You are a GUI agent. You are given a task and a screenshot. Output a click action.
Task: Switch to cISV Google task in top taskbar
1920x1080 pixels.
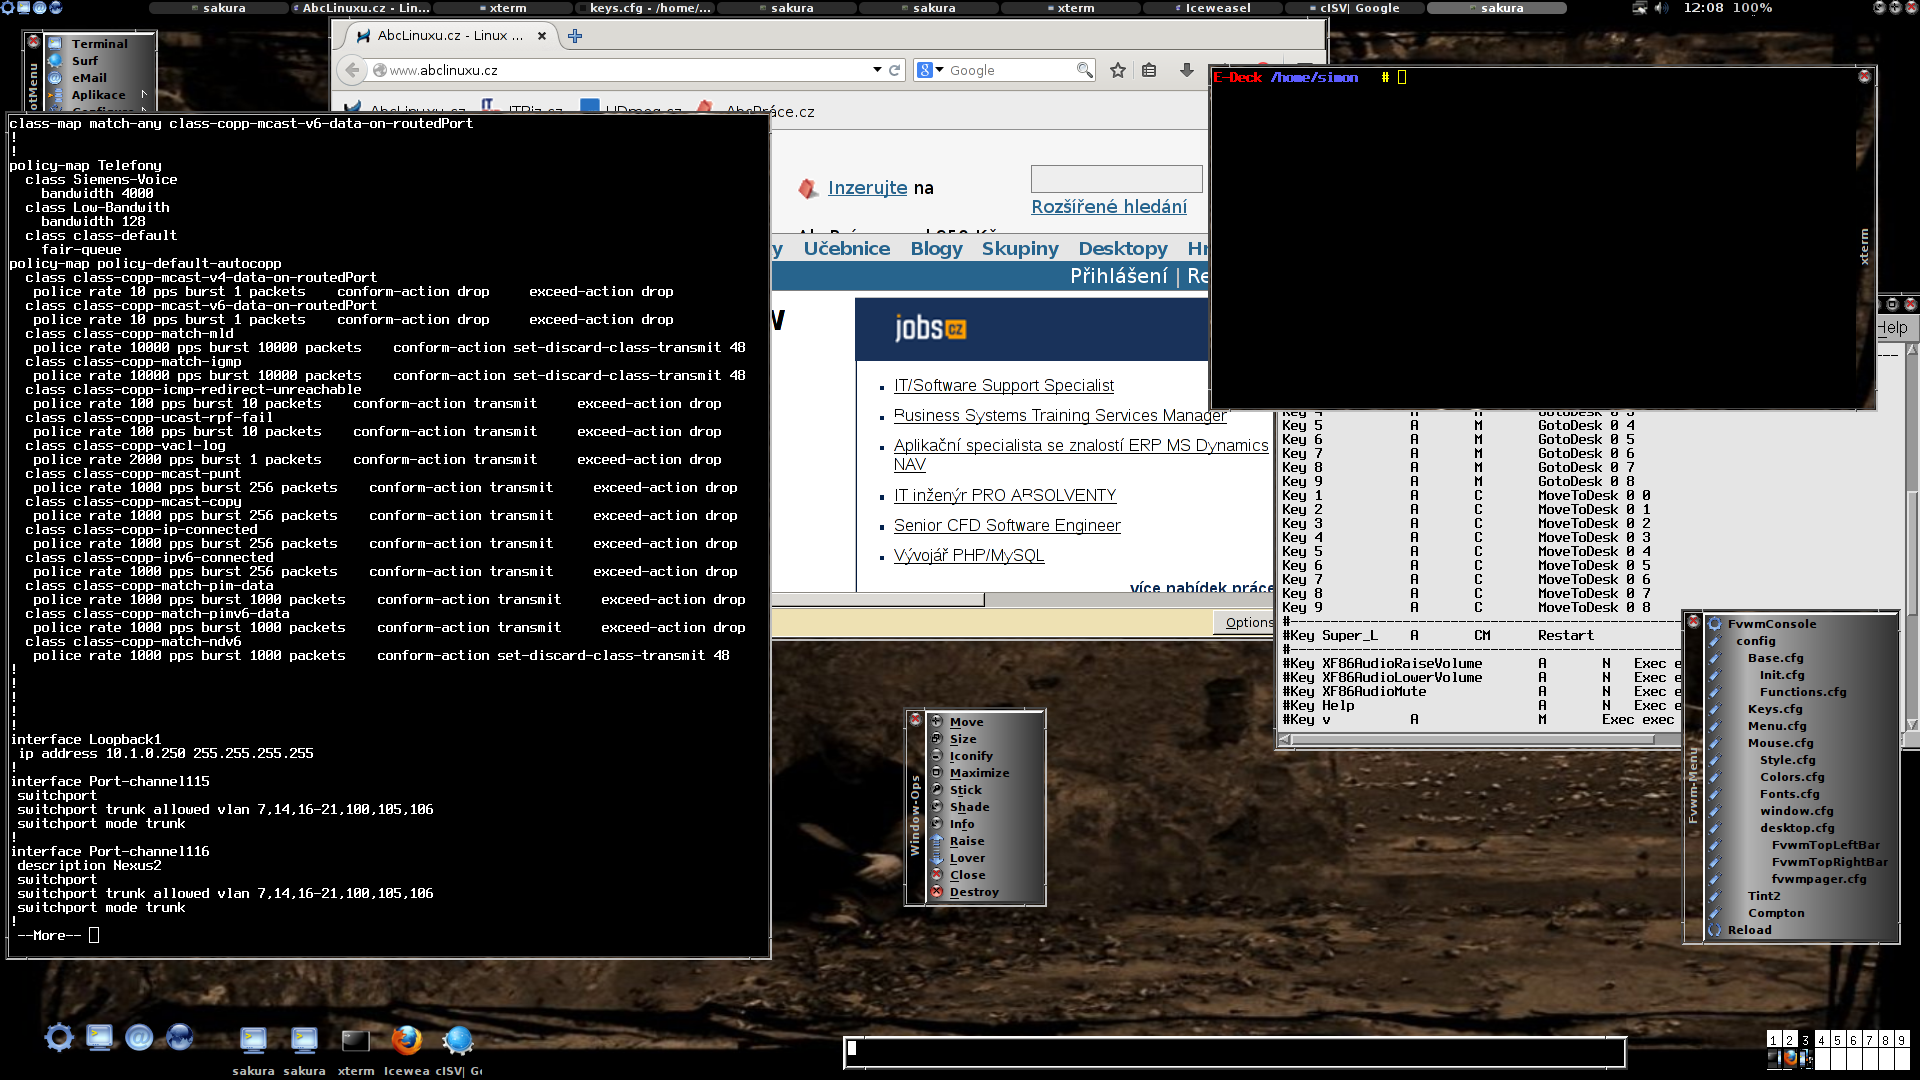click(1355, 8)
